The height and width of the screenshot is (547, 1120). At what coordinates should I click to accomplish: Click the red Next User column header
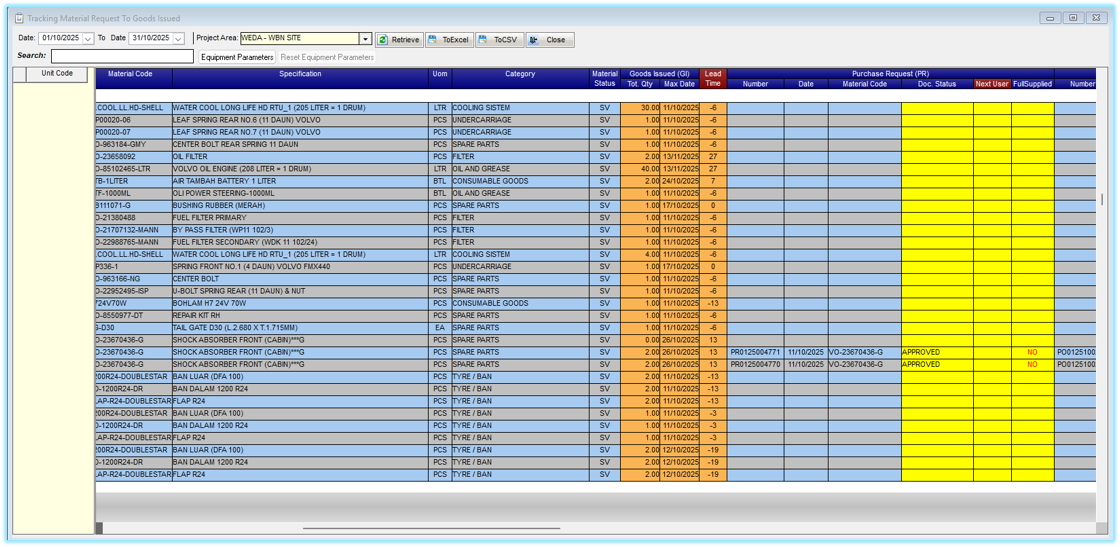(992, 84)
